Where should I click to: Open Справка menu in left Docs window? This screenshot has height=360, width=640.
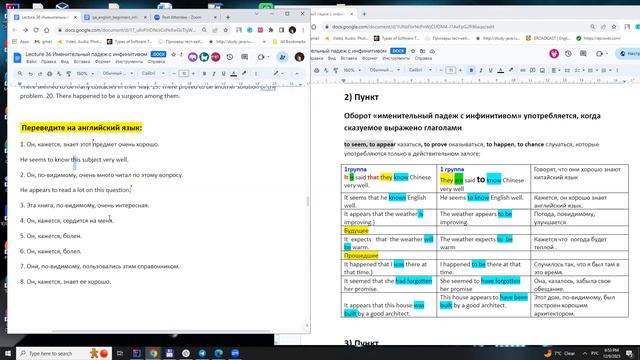(156, 62)
